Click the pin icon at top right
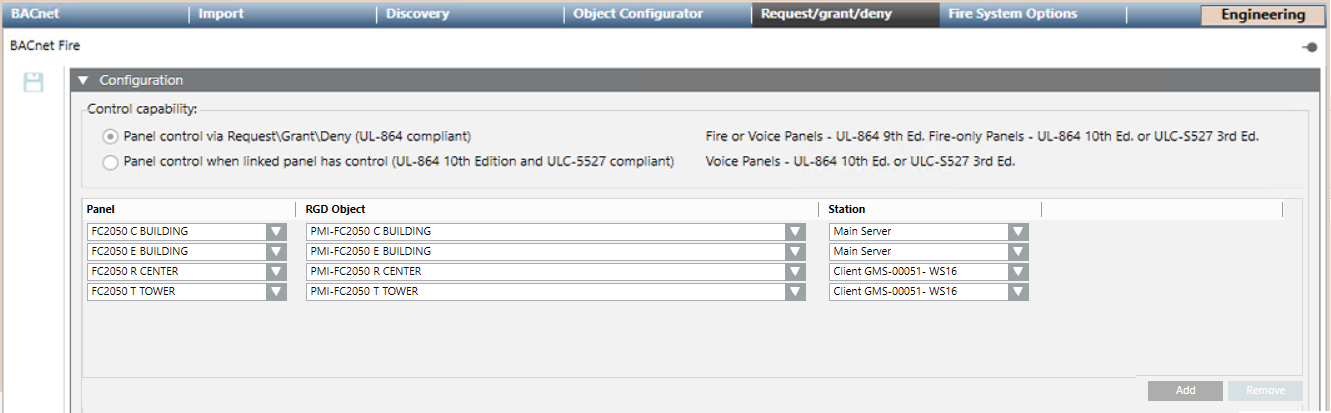Image resolution: width=1331 pixels, height=413 pixels. point(1310,47)
